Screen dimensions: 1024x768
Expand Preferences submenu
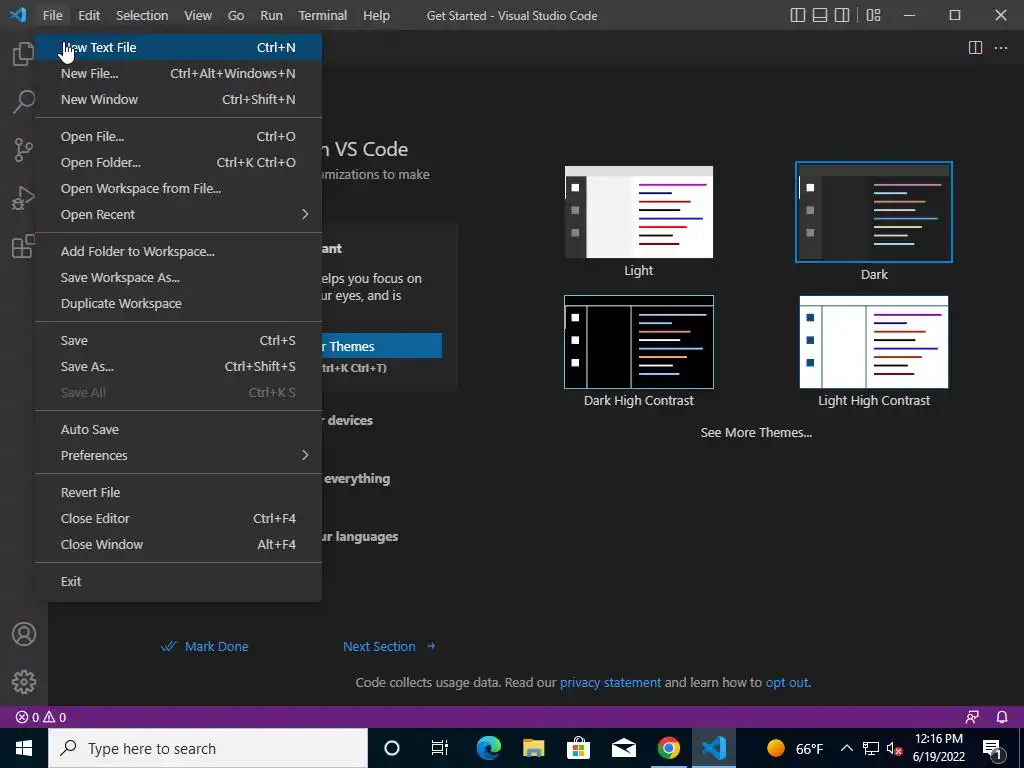point(178,455)
